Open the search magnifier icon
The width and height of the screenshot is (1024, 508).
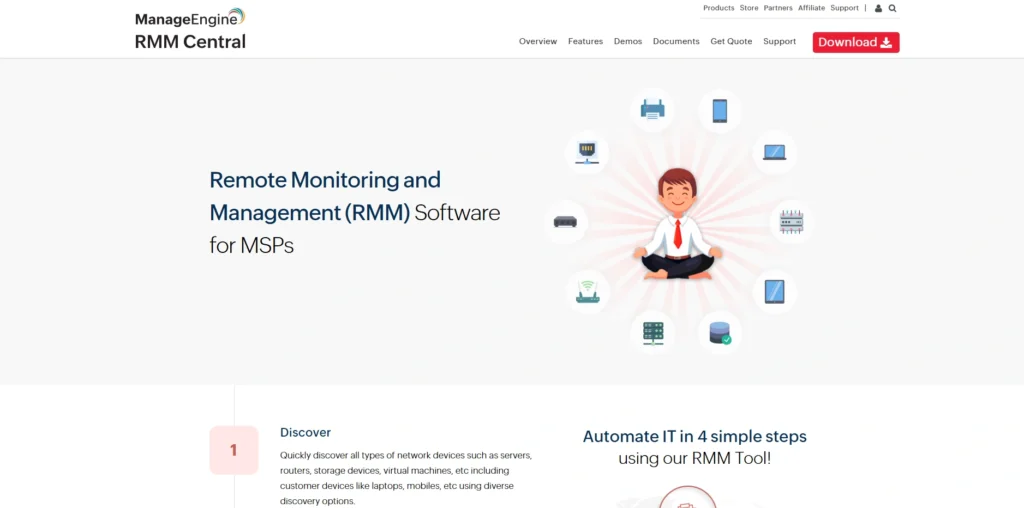pyautogui.click(x=893, y=8)
